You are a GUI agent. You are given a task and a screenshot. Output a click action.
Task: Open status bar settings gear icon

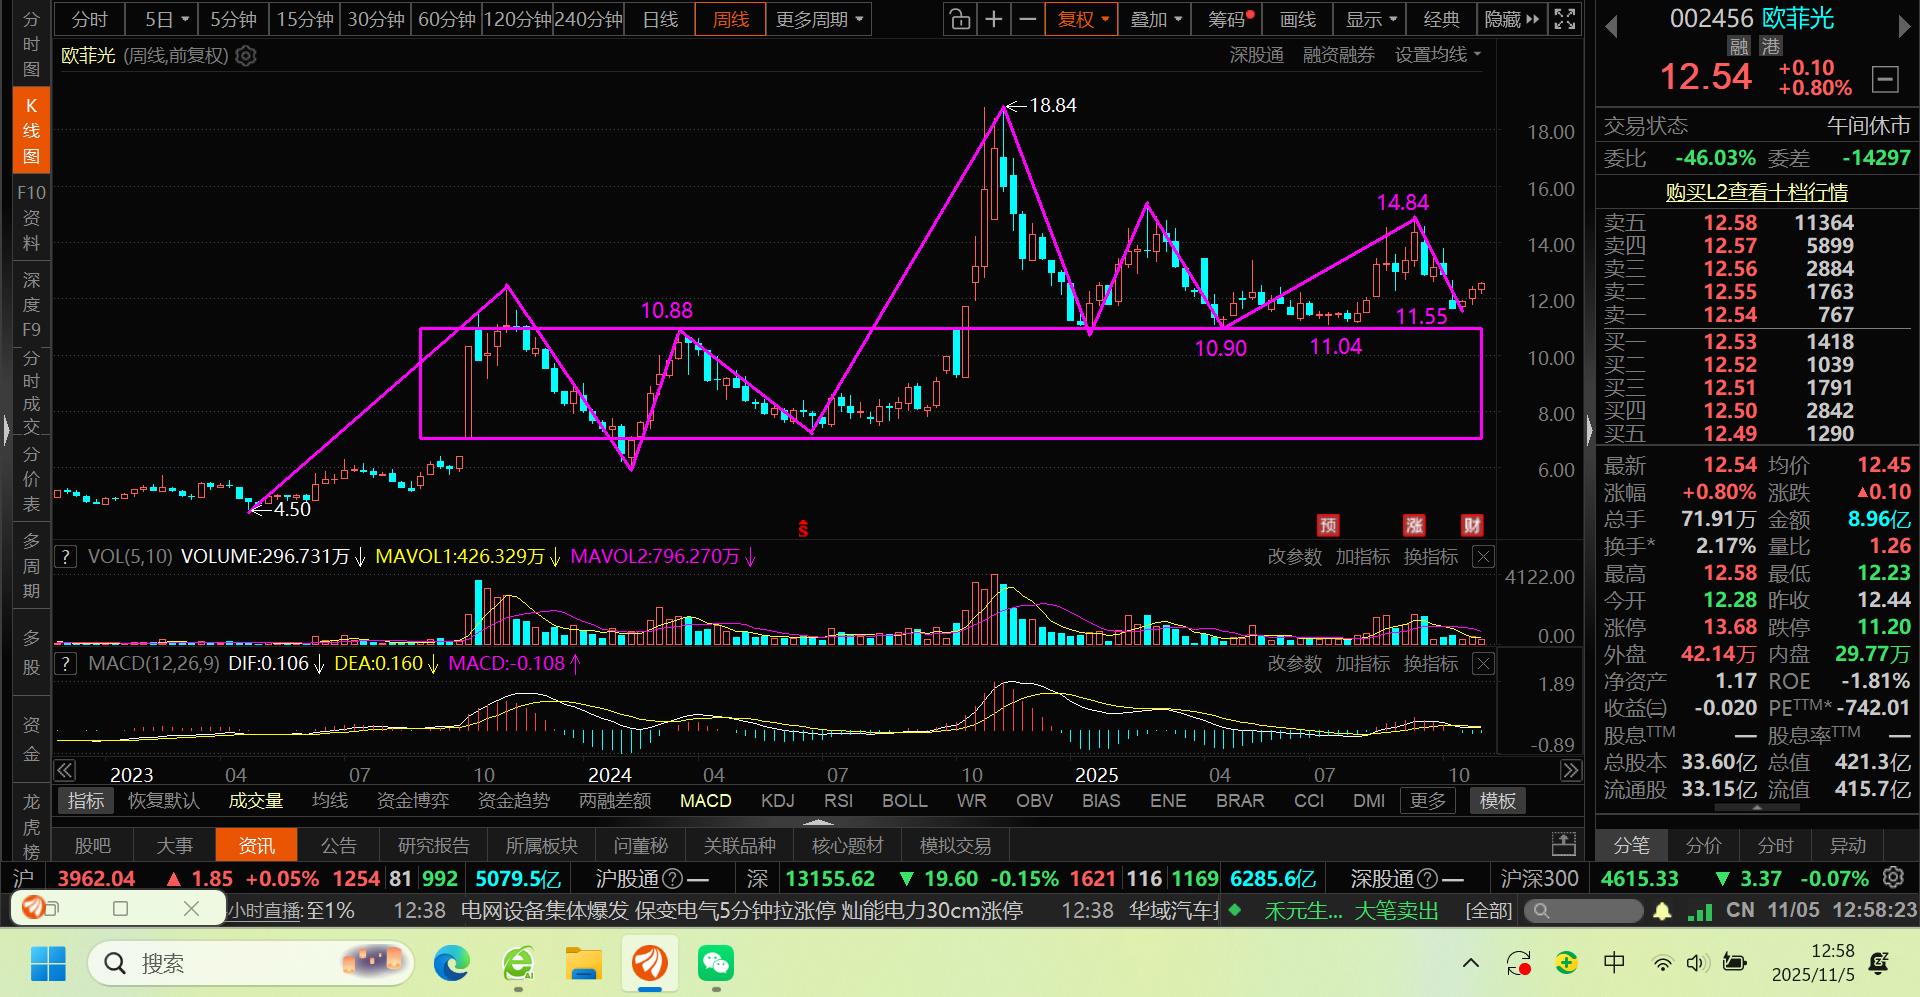coord(1893,878)
